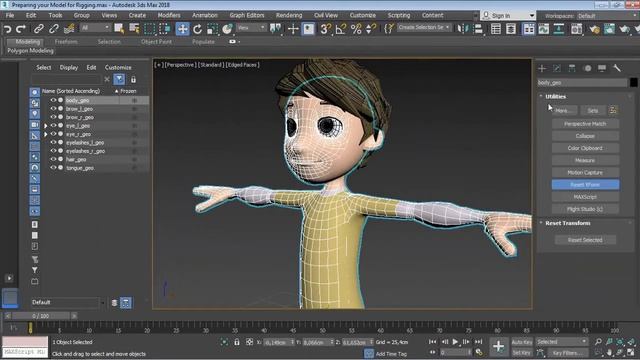The height and width of the screenshot is (360, 640).
Task: Click the Zoom magnifier viewport control
Action: (598, 342)
